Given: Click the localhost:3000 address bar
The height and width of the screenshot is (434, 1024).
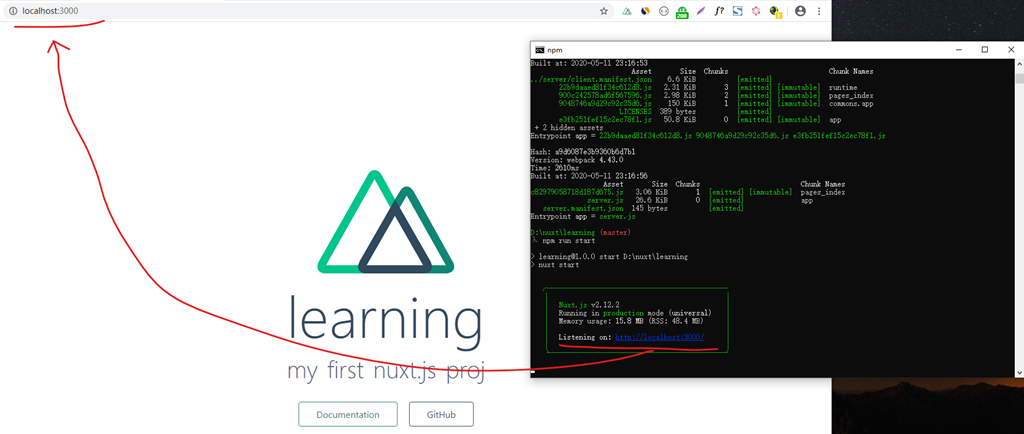Looking at the screenshot, I should coord(307,11).
